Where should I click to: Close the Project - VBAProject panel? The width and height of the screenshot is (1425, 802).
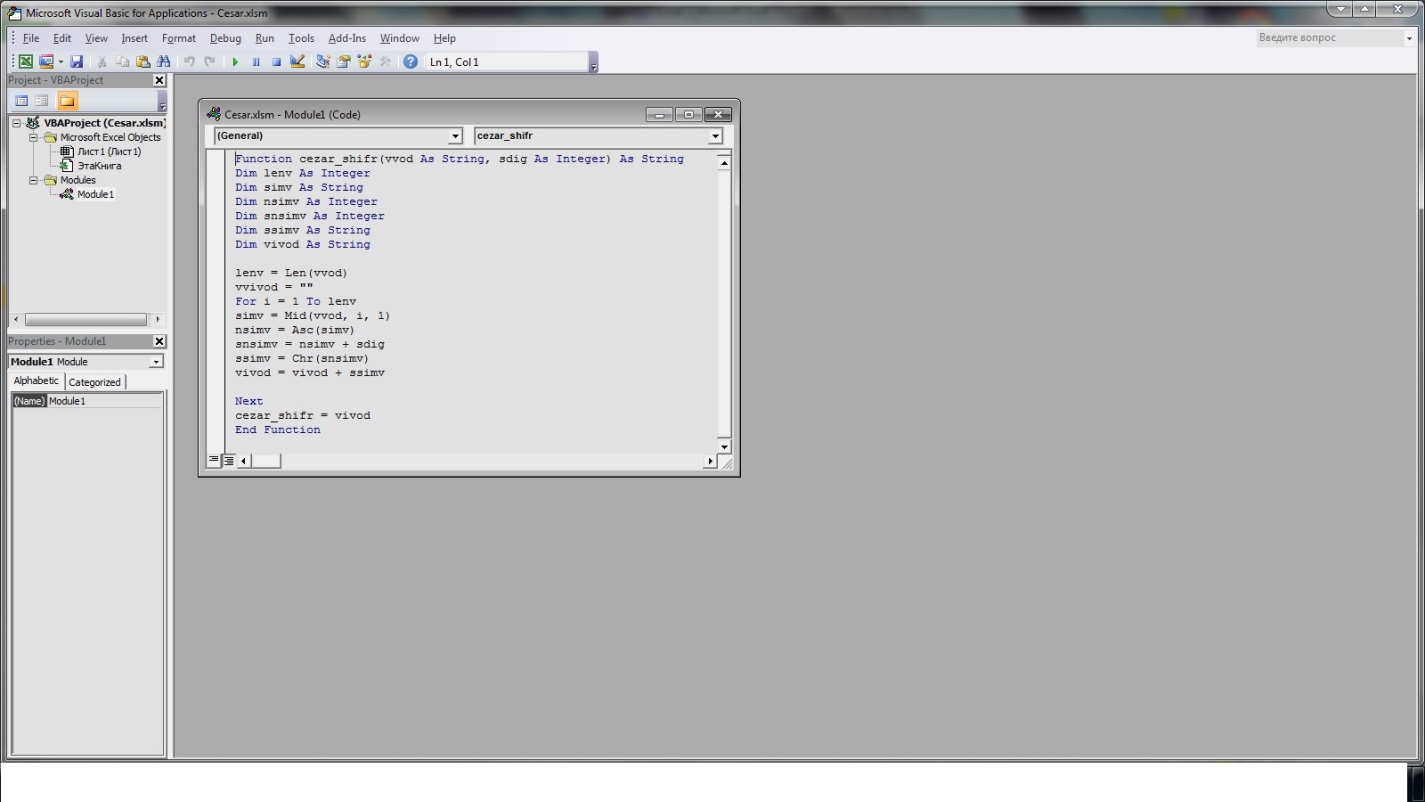159,80
